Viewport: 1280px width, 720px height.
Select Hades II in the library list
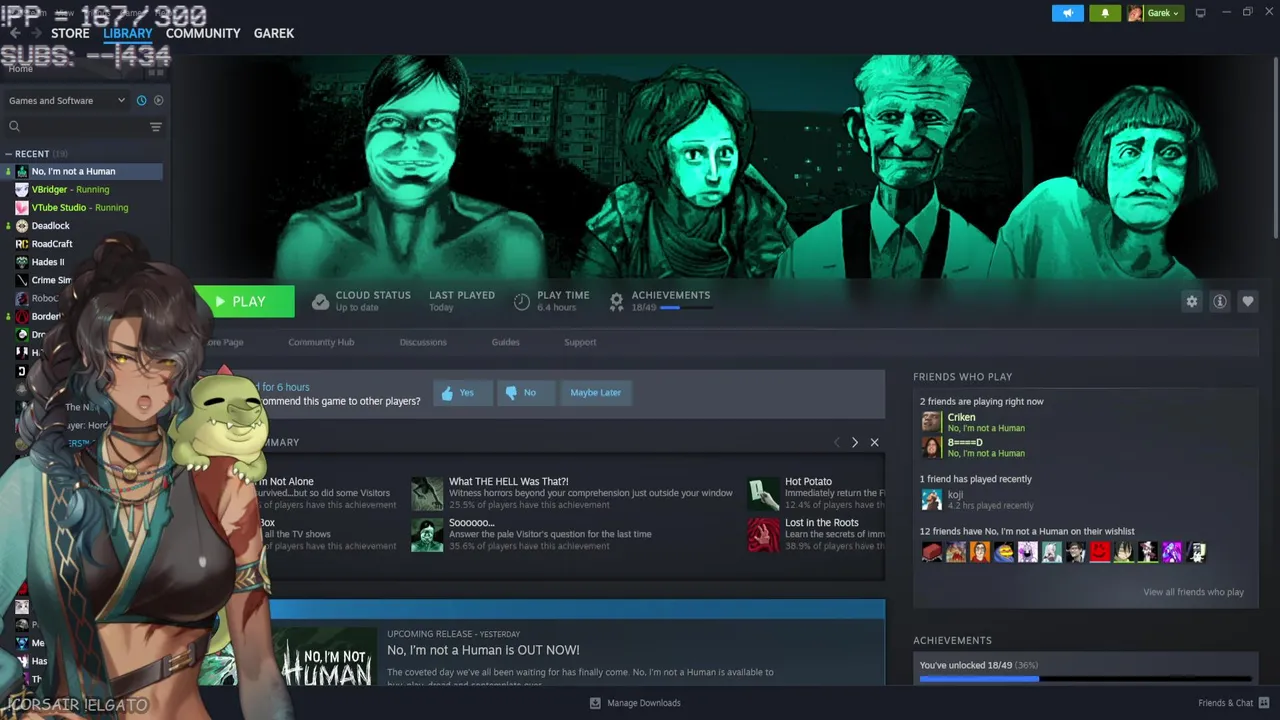48,262
